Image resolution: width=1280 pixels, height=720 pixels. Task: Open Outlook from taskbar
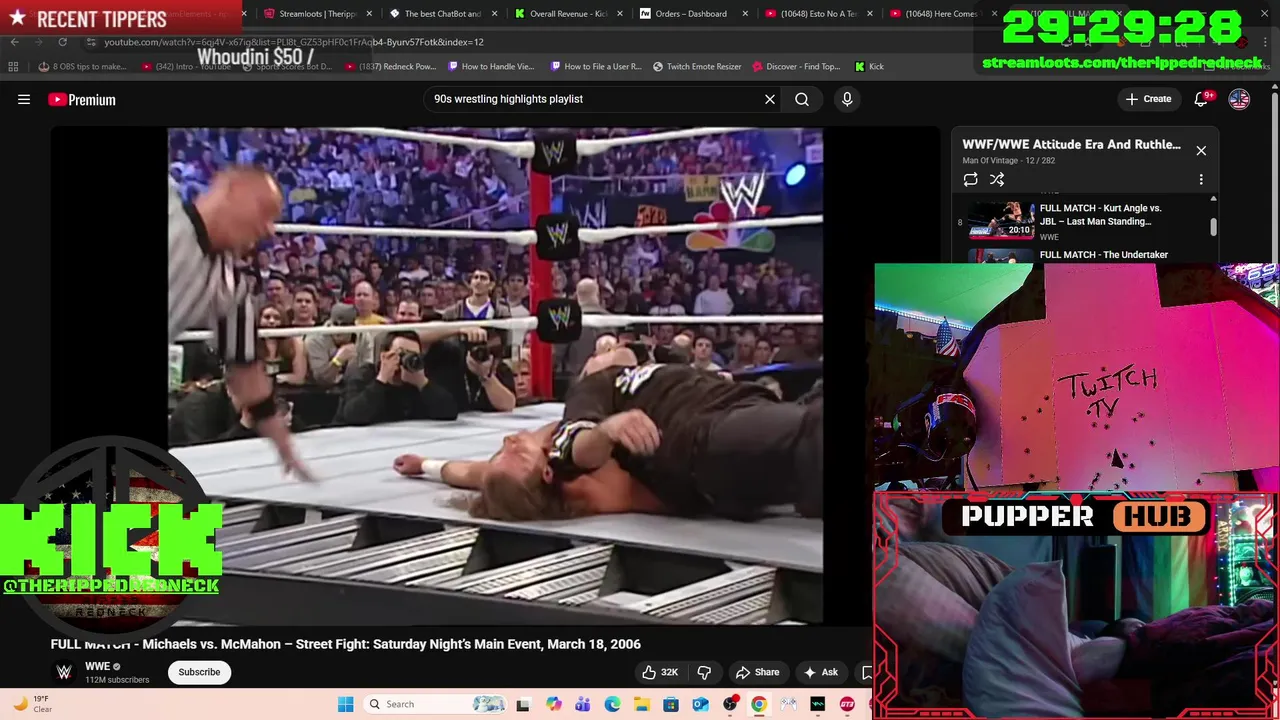tap(700, 704)
